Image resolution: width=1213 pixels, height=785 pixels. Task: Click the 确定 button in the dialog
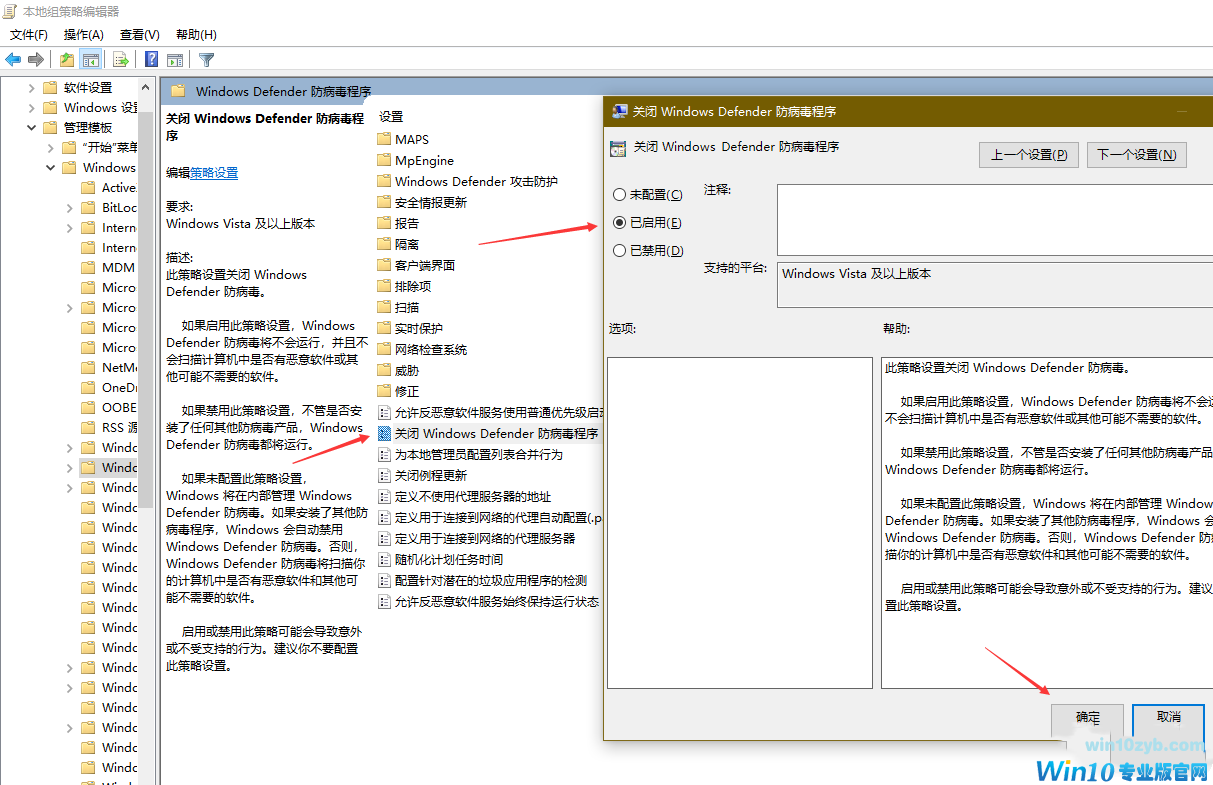tap(1087, 717)
